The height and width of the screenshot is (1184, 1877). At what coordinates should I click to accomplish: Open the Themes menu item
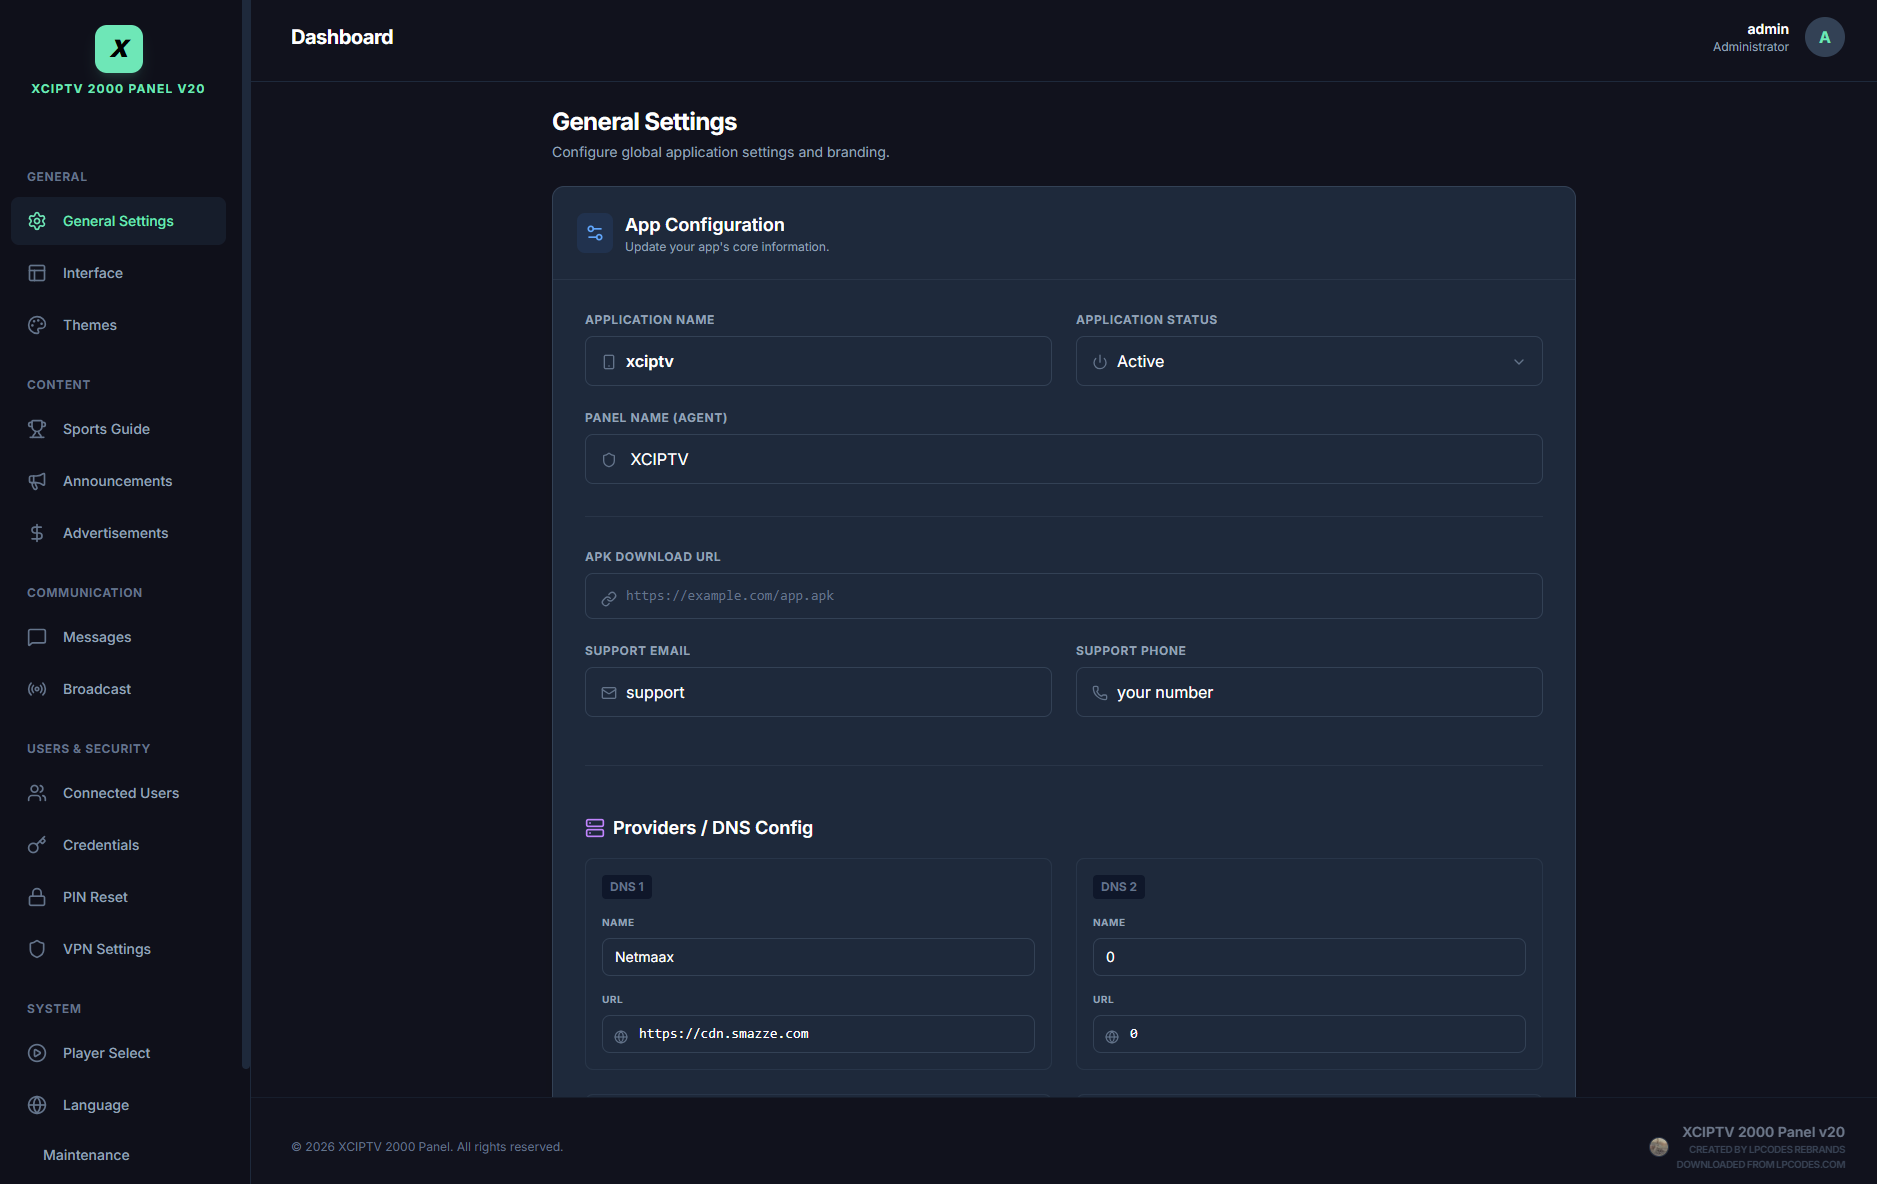pyautogui.click(x=90, y=325)
